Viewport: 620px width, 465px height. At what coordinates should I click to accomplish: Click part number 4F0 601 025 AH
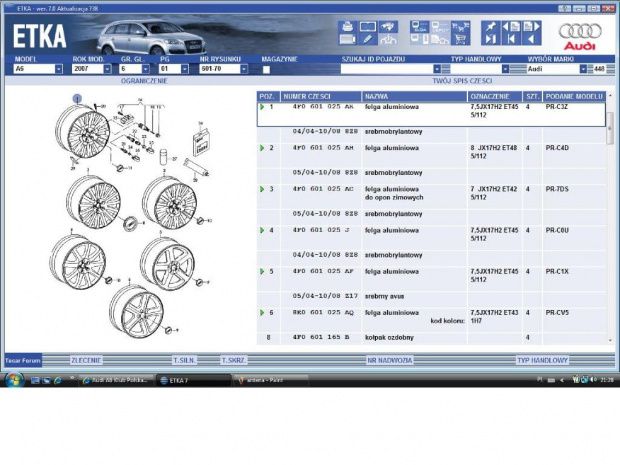point(323,148)
